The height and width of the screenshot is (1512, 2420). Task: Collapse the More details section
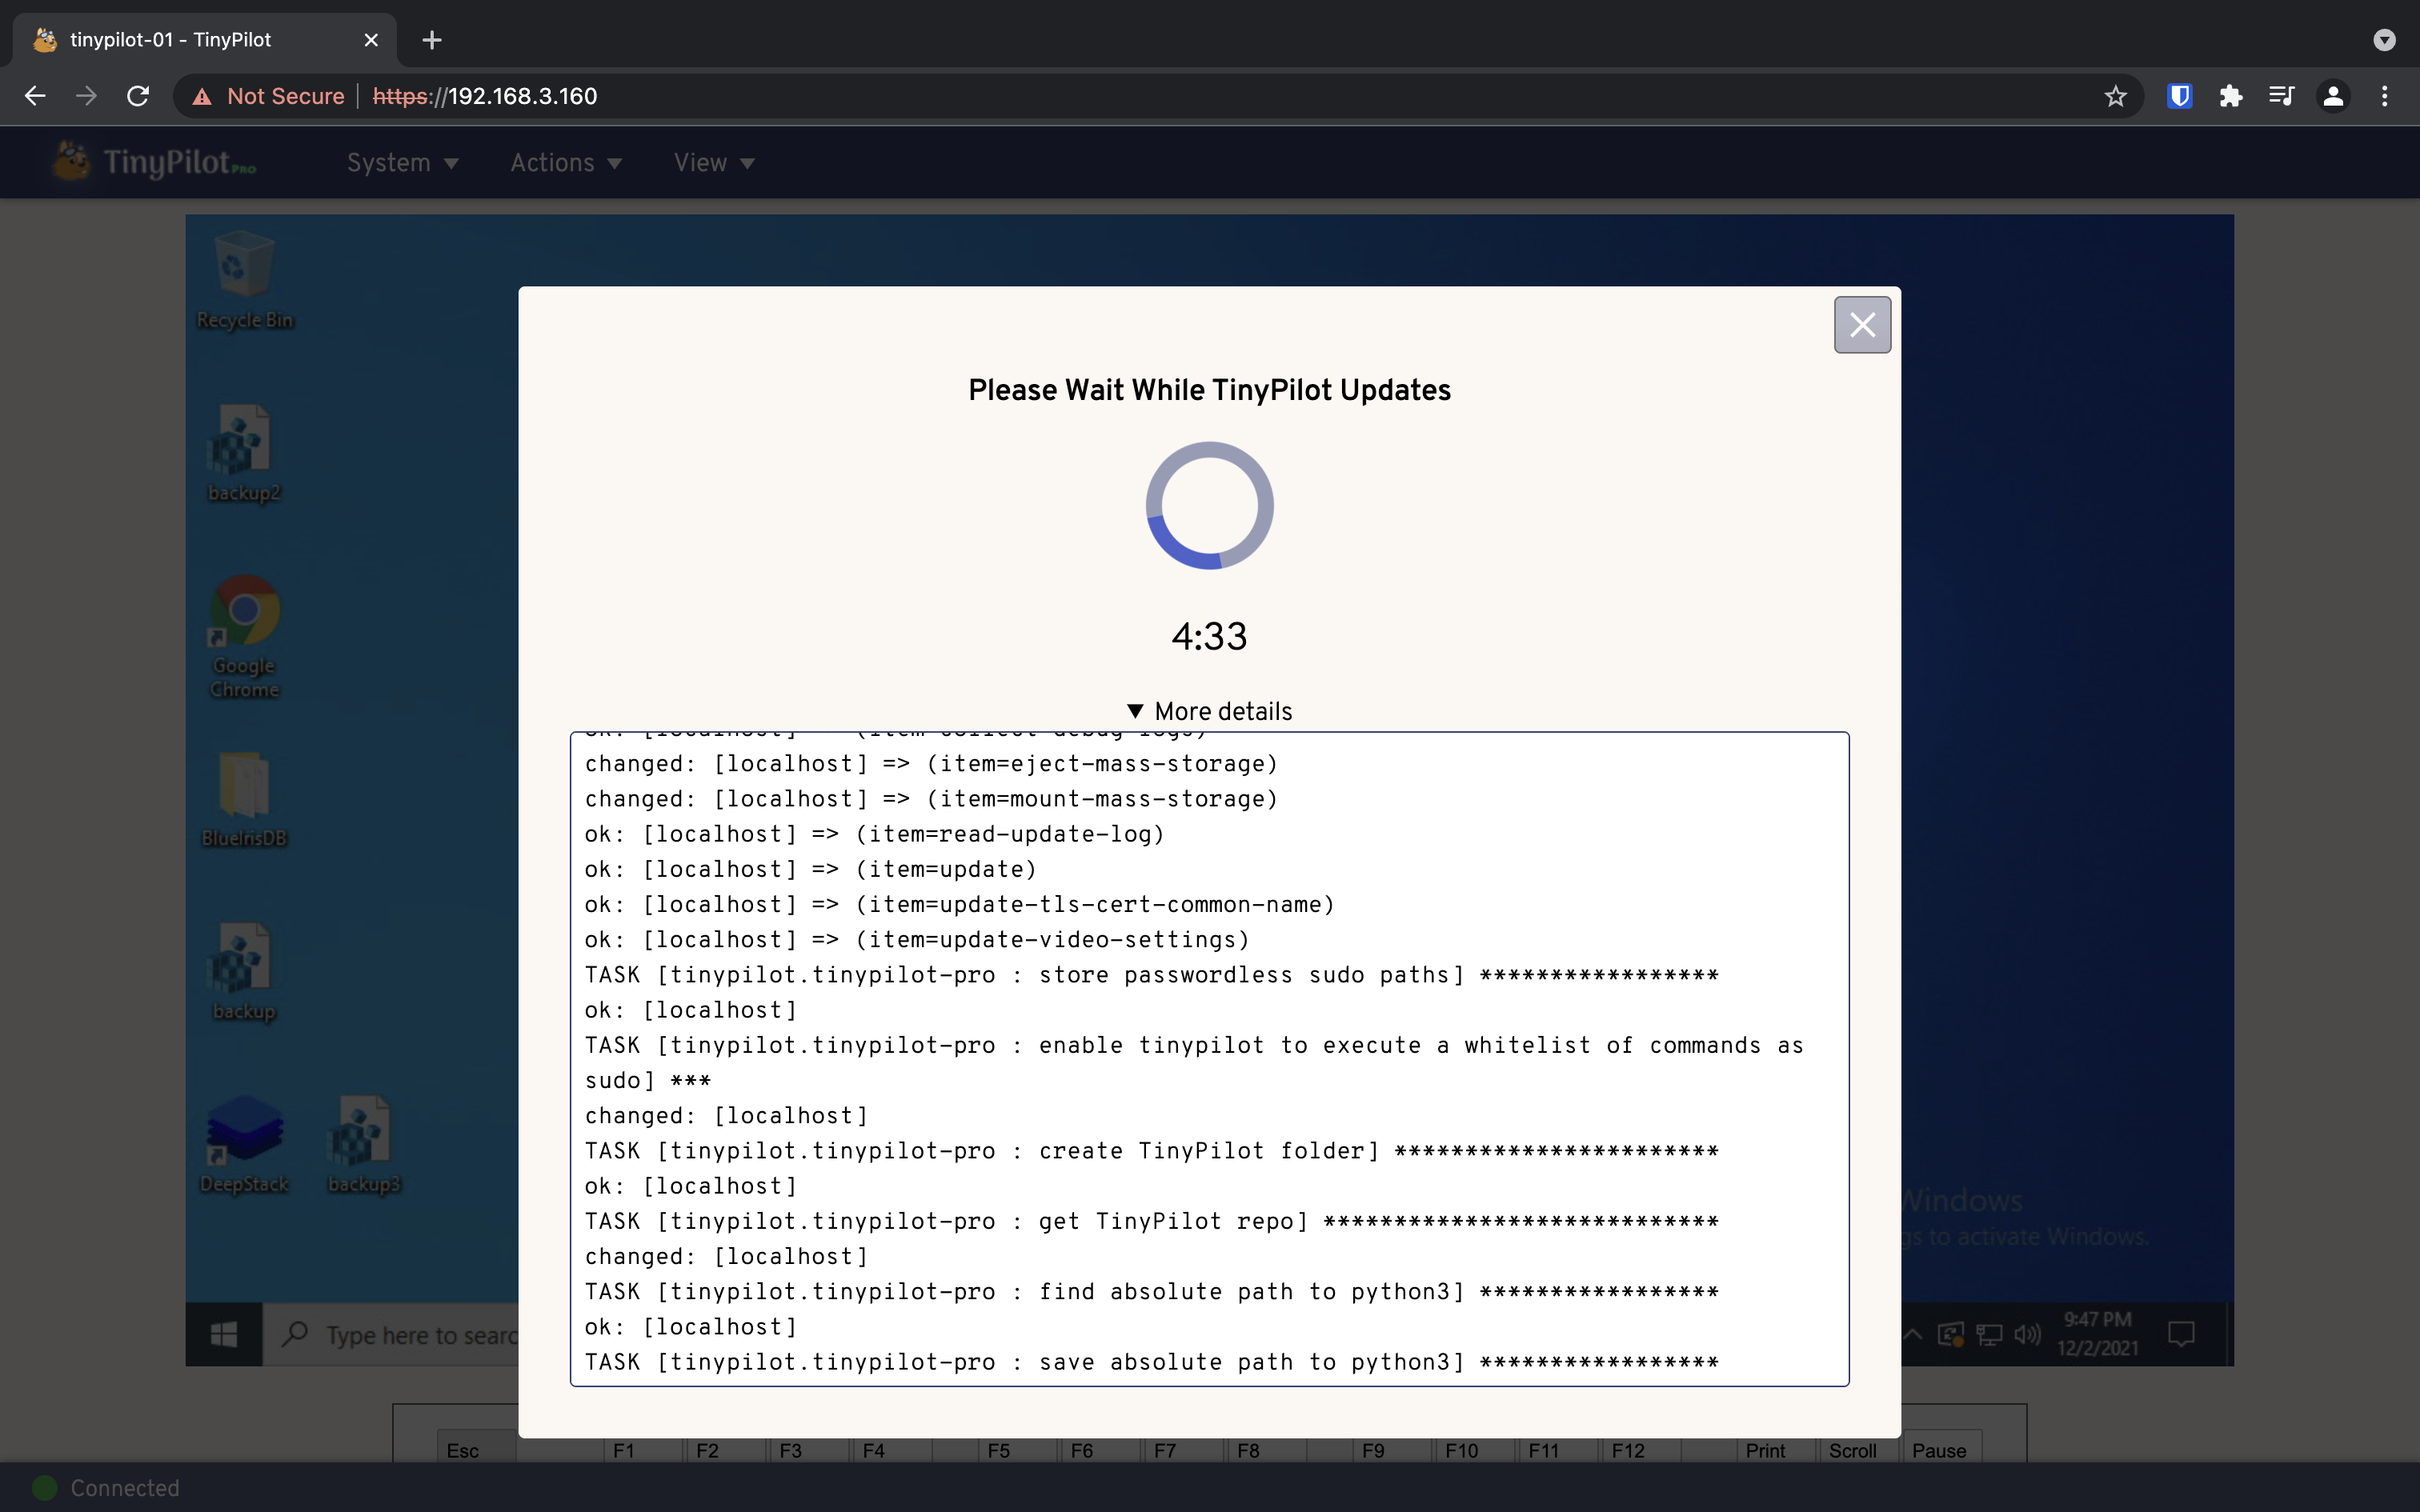coord(1209,711)
